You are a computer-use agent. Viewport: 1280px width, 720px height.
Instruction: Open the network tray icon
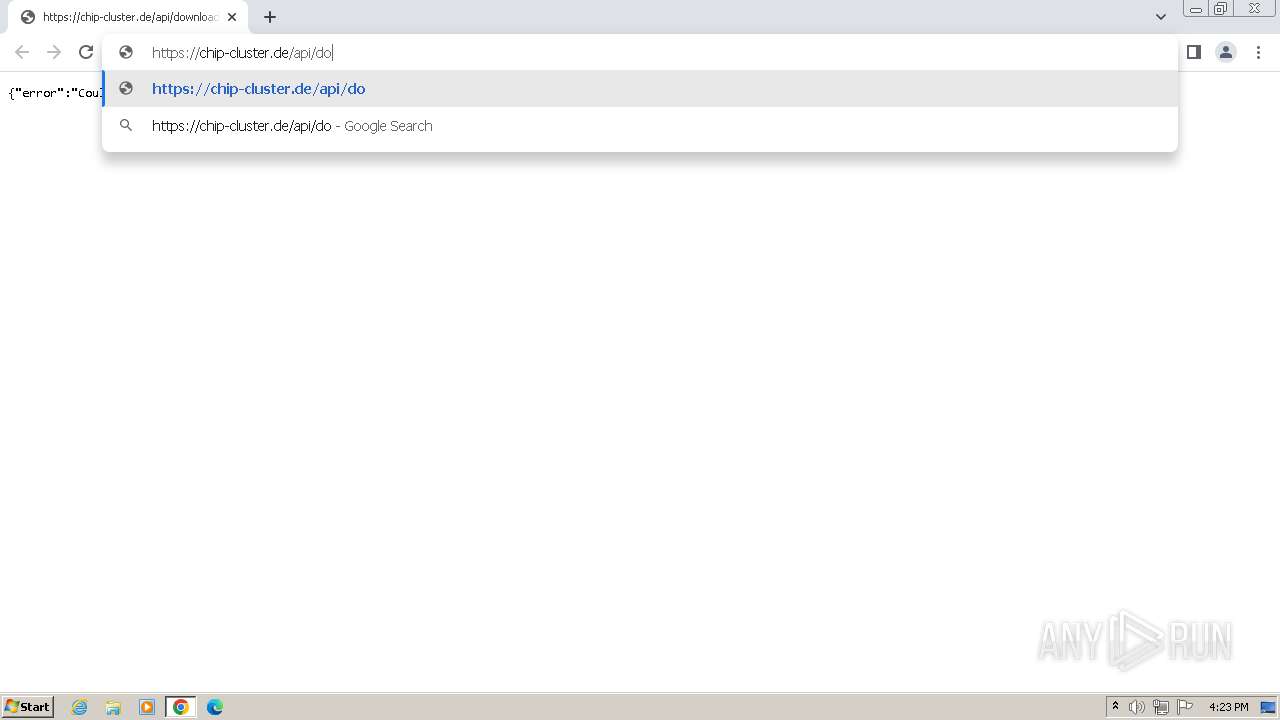pyautogui.click(x=1161, y=707)
